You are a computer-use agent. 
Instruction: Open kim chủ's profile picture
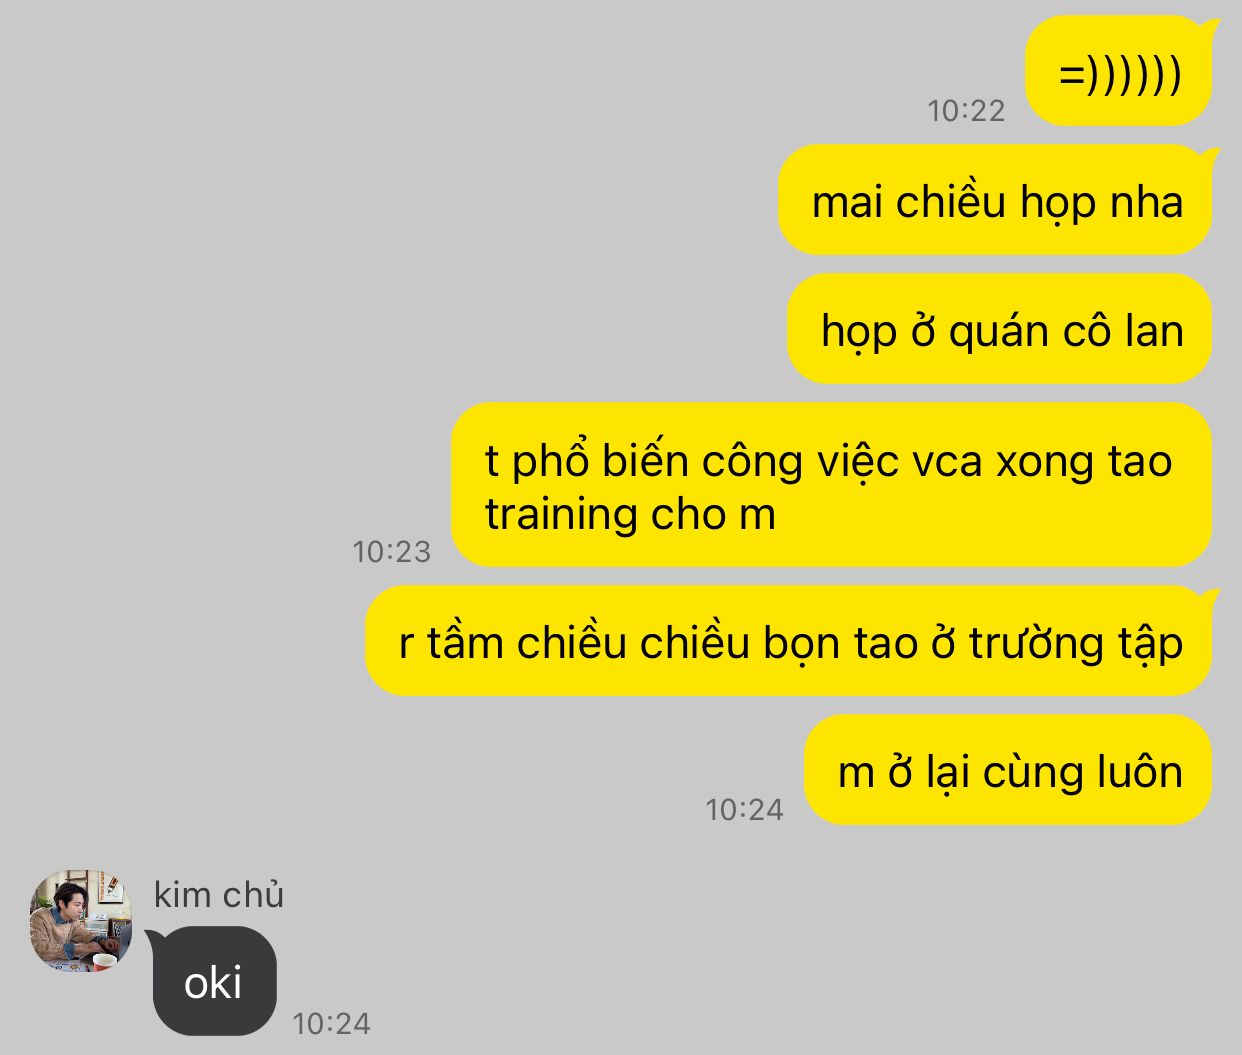tap(81, 921)
